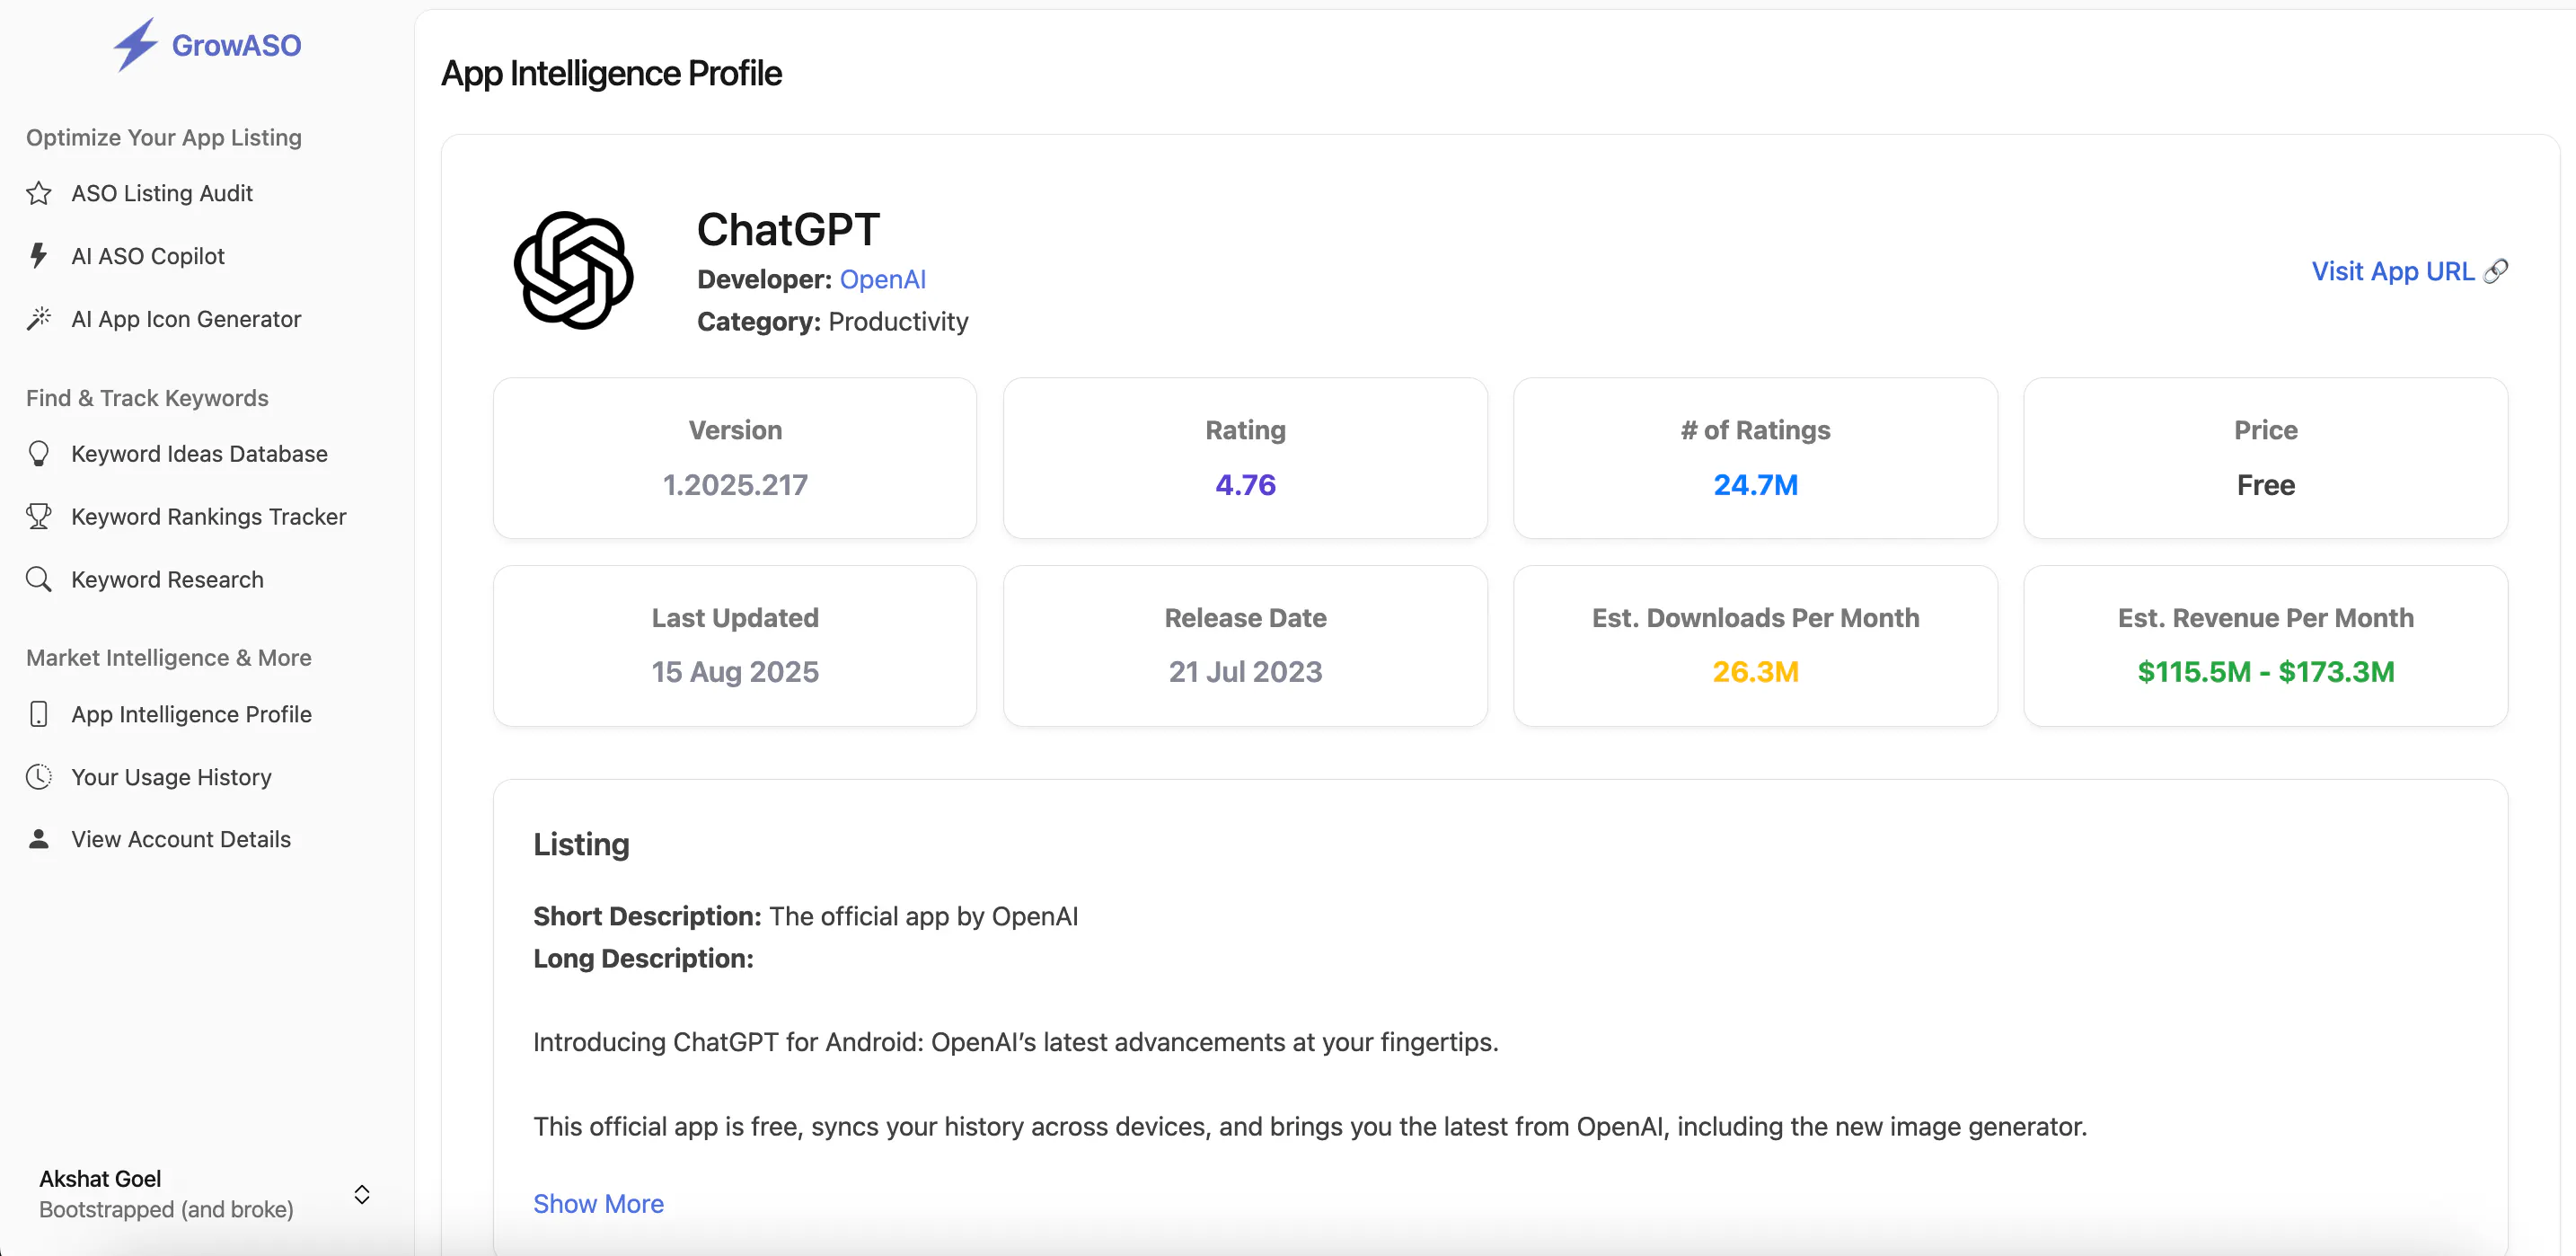
Task: Click the person icon for View Account Details
Action: [39, 839]
